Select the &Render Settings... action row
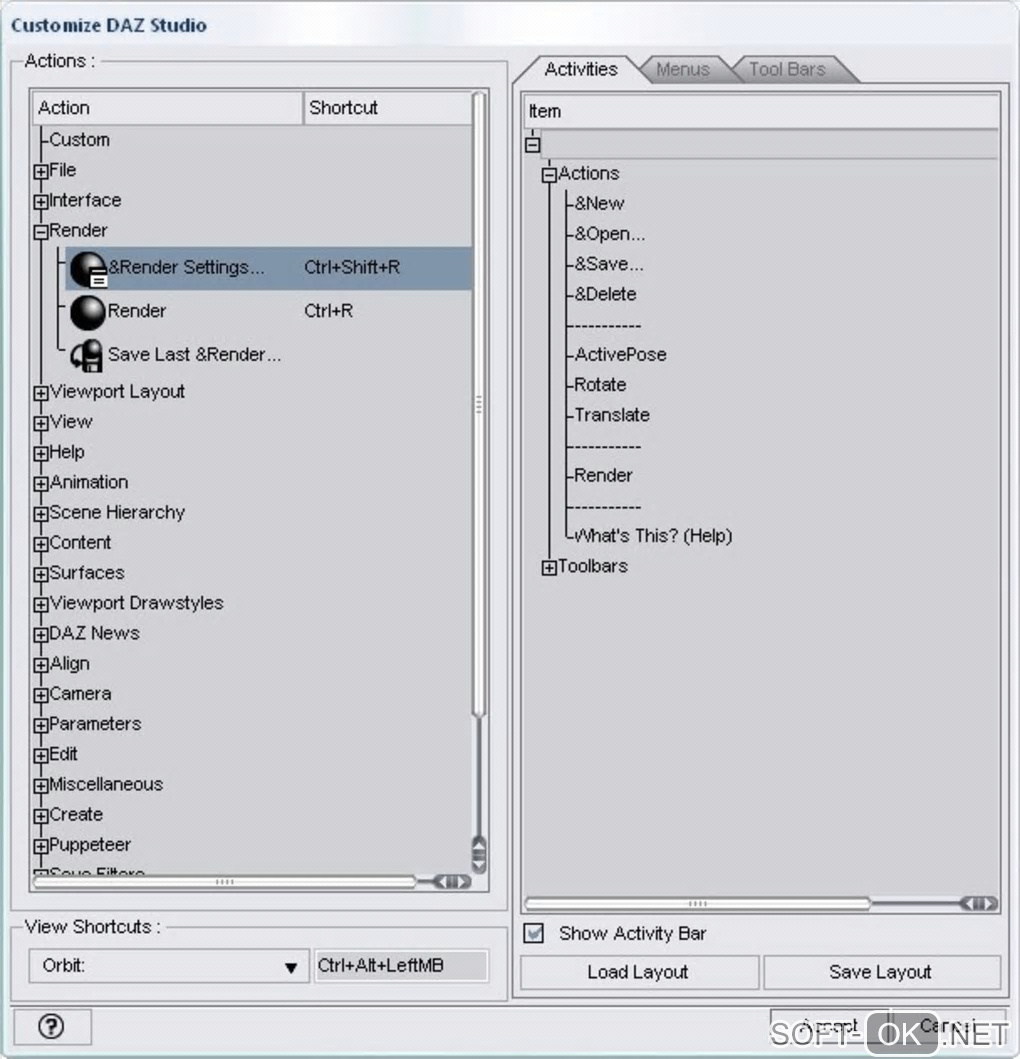Viewport: 1020px width, 1059px height. click(269, 268)
